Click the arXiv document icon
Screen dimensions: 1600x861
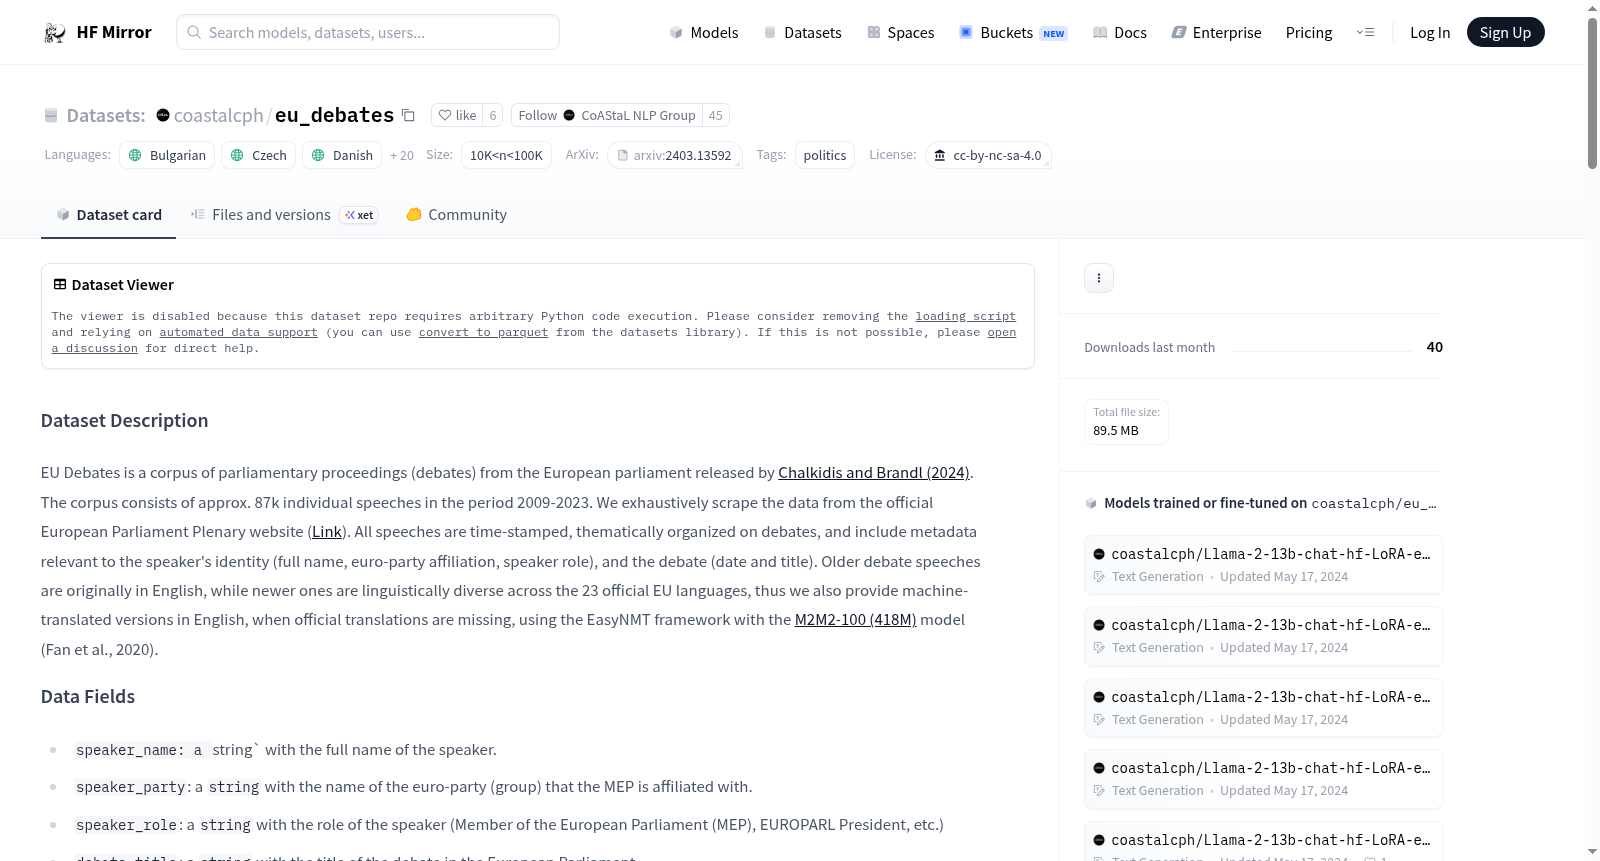pyautogui.click(x=622, y=155)
